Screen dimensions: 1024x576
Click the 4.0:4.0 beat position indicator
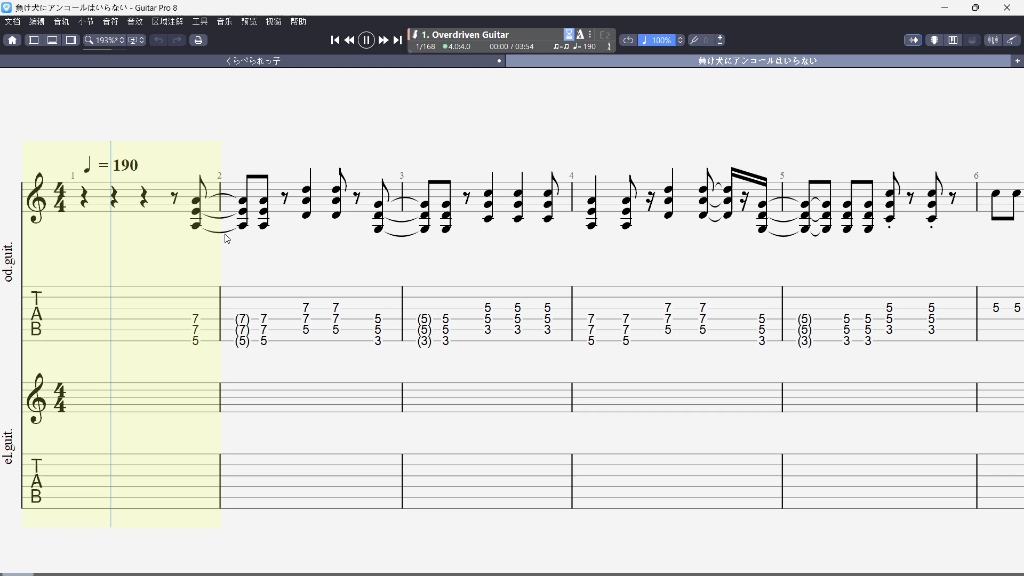pos(456,47)
